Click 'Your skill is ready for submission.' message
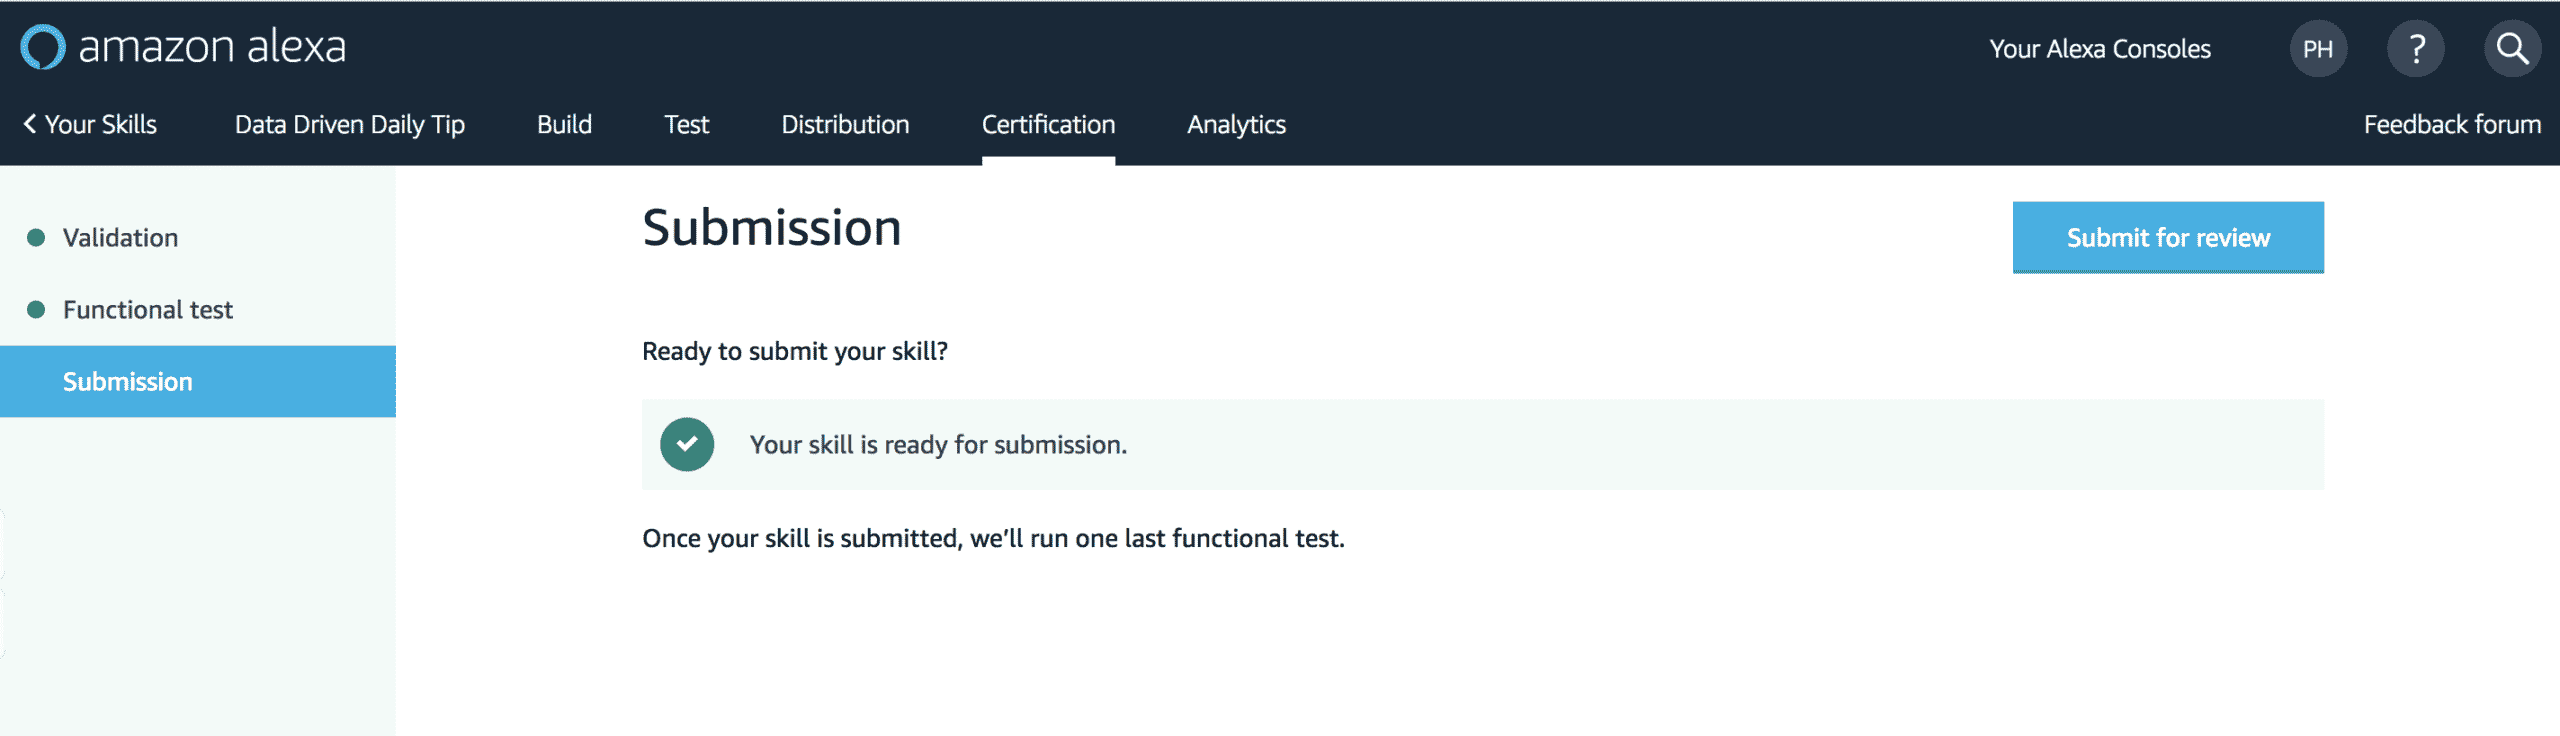This screenshot has width=2560, height=736. [938, 445]
